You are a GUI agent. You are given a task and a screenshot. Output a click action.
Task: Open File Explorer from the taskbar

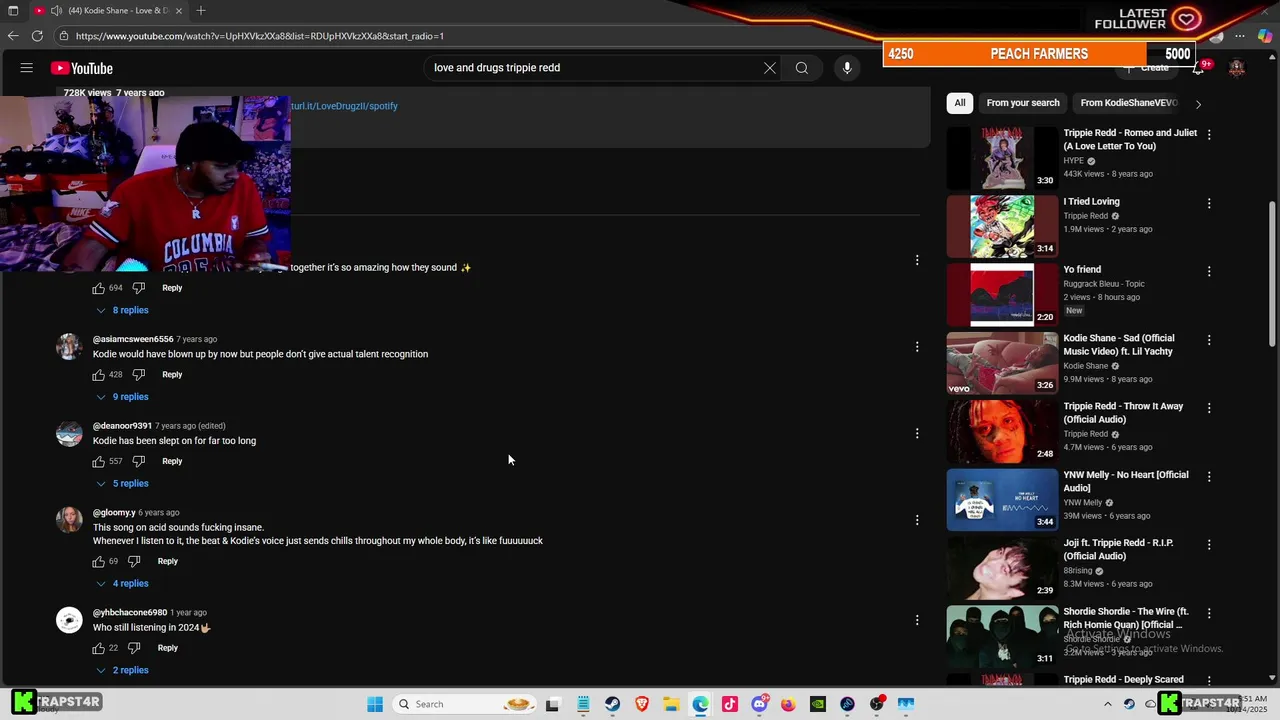[x=671, y=704]
